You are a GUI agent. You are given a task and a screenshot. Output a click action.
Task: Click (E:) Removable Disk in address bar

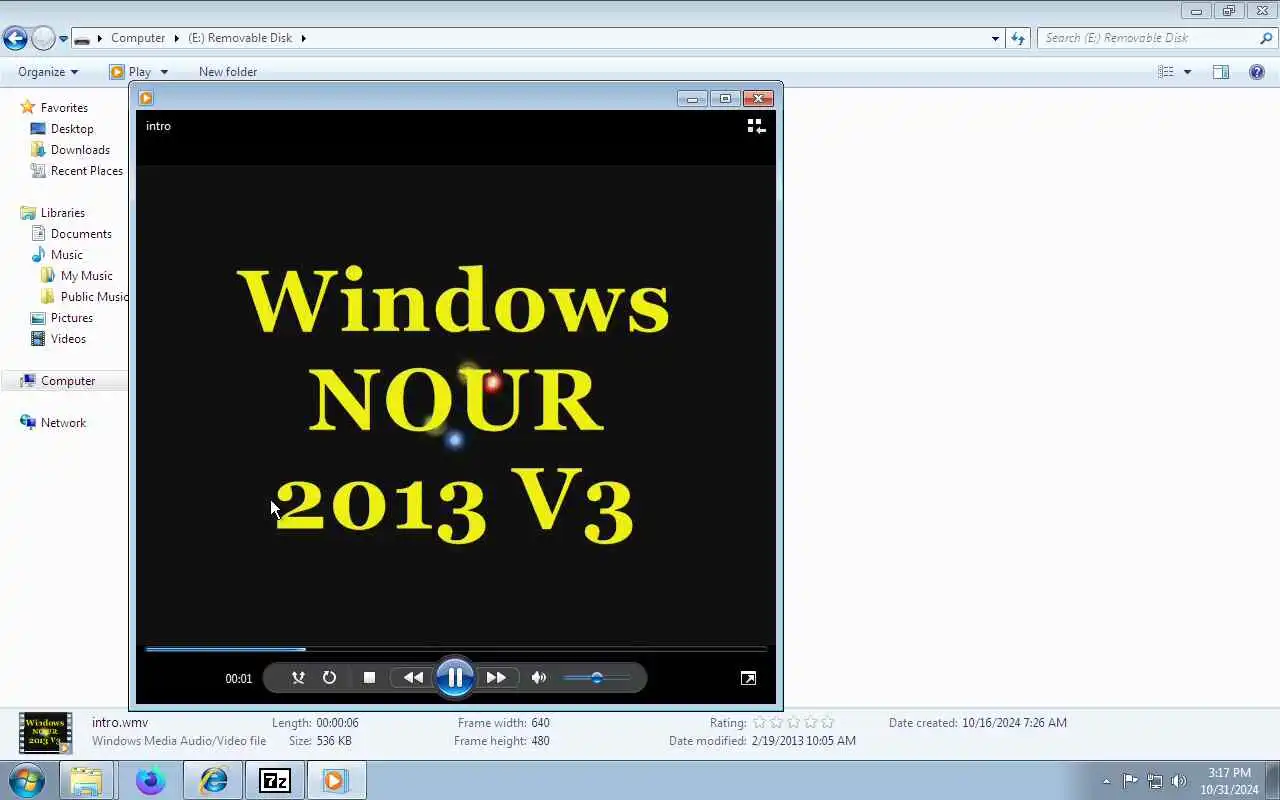240,38
